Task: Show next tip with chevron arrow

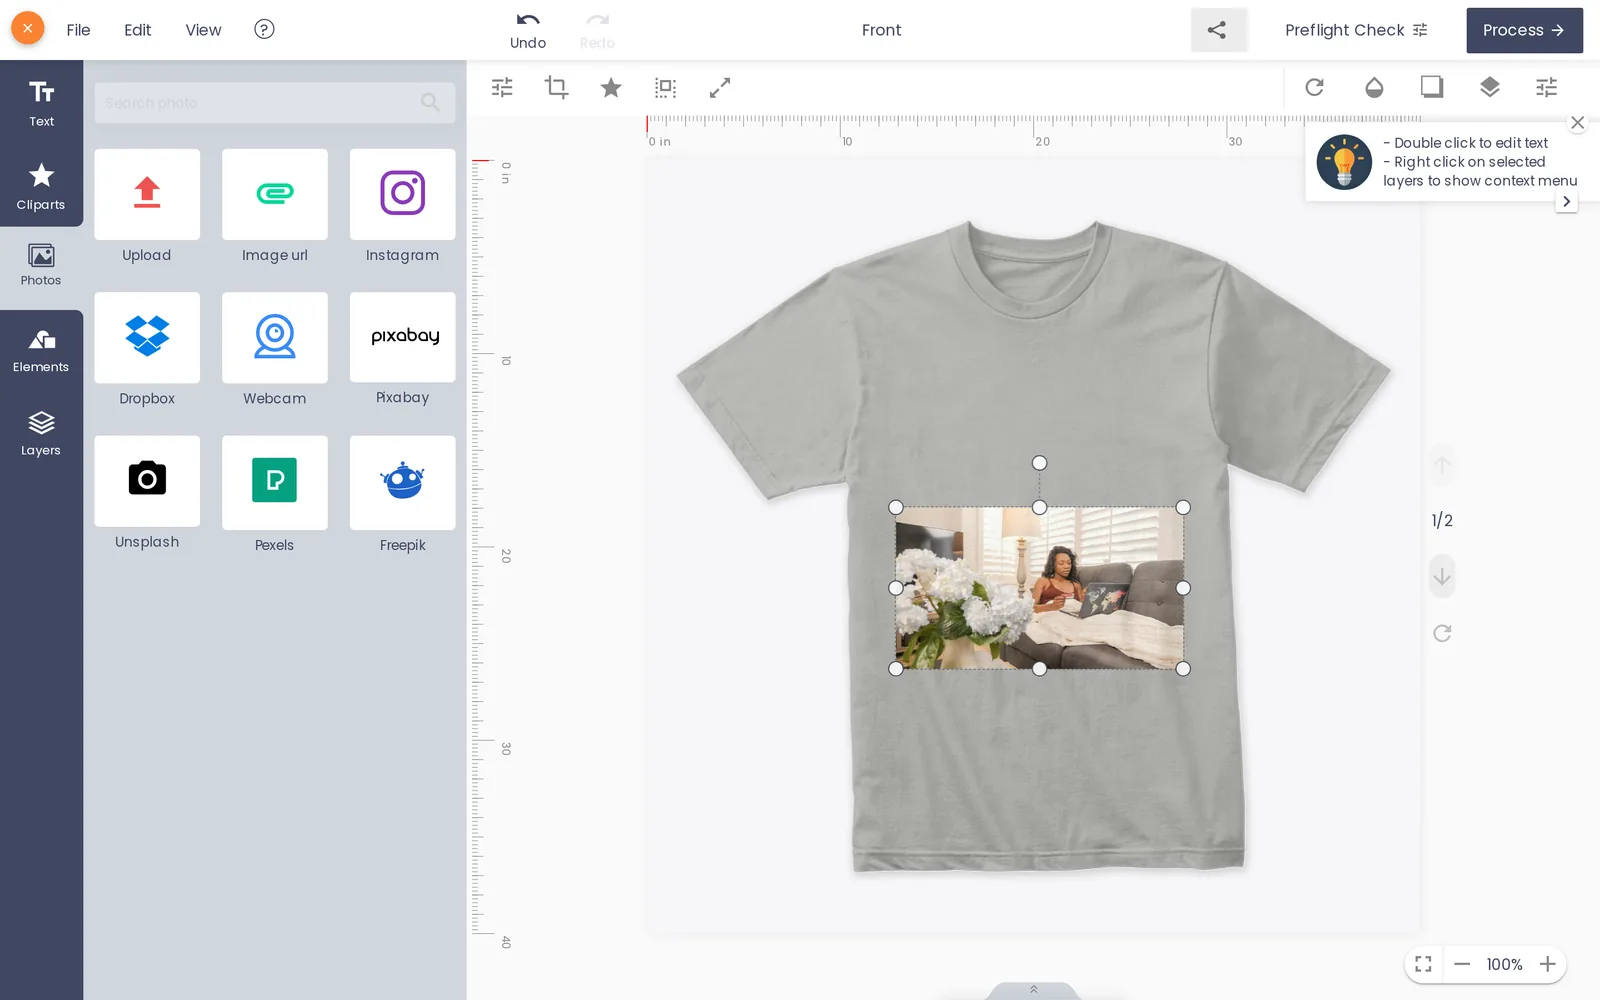Action: (1566, 201)
